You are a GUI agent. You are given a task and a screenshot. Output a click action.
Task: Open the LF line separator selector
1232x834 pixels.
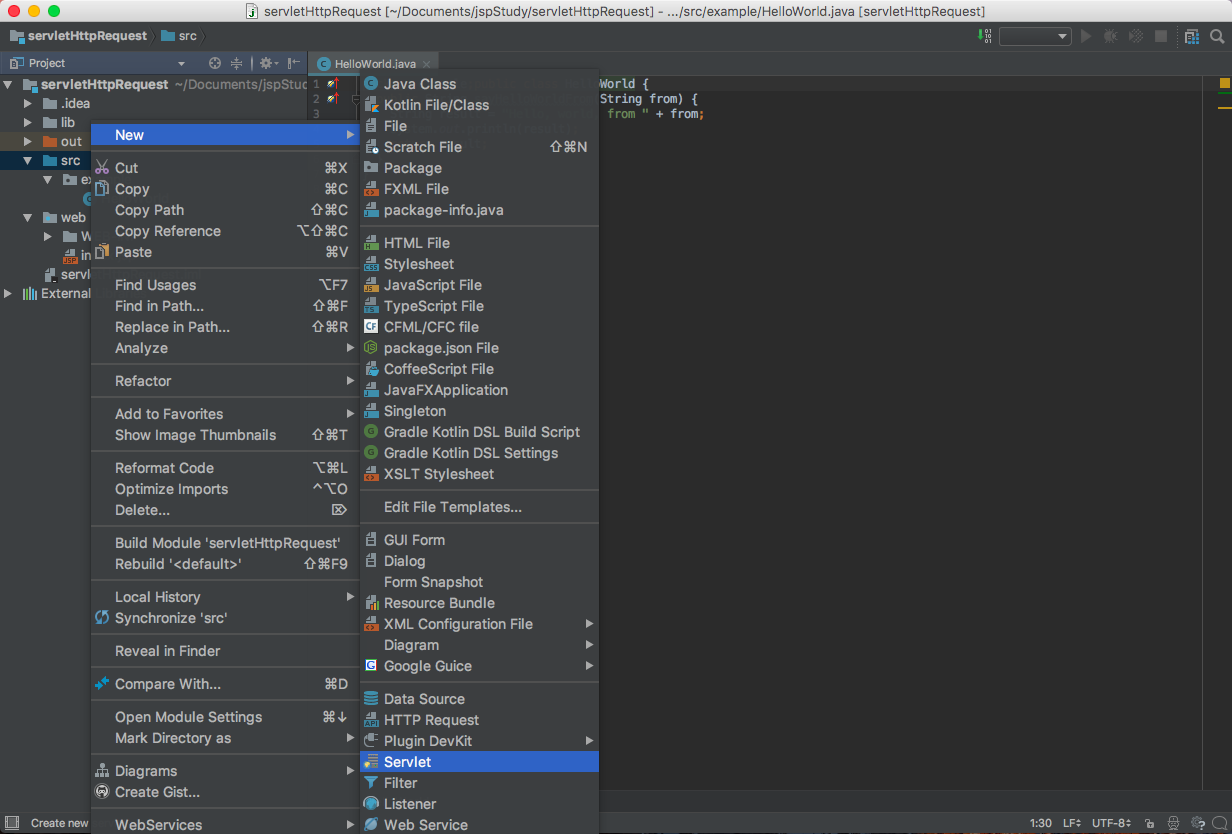pyautogui.click(x=1072, y=823)
